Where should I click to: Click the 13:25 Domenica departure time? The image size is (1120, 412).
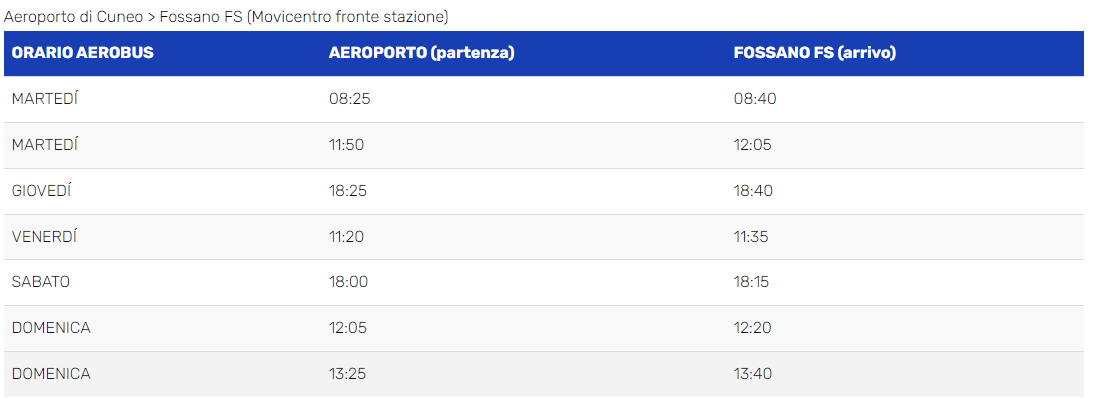pyautogui.click(x=349, y=374)
